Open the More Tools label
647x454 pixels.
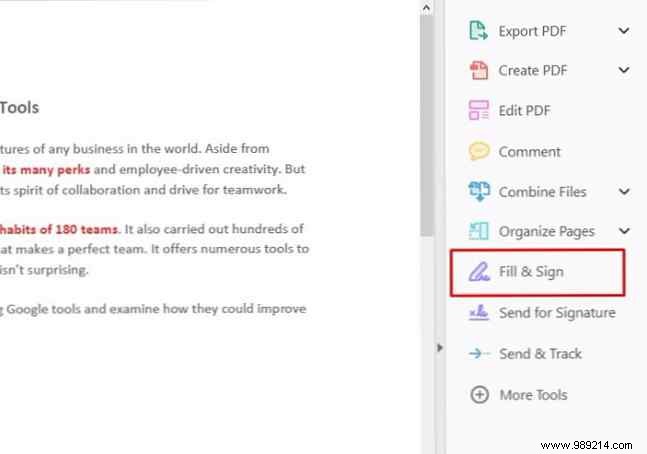click(x=533, y=395)
